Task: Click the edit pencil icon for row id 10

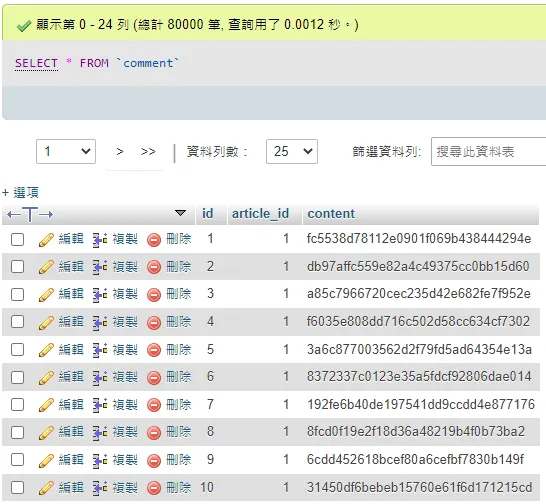Action: click(x=46, y=488)
